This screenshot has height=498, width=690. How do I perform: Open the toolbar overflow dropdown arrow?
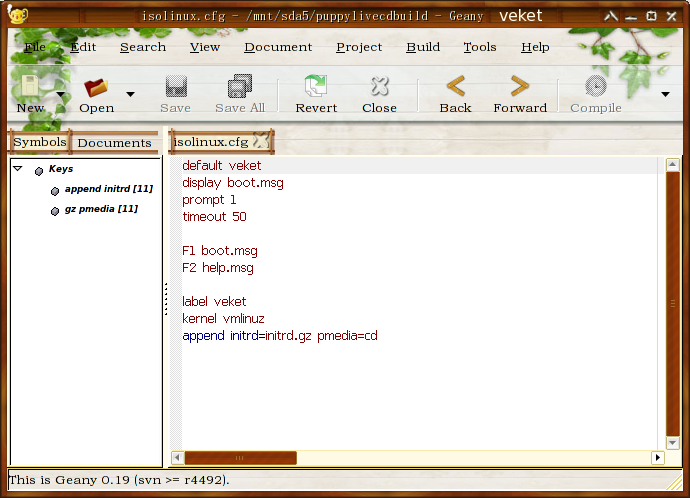(665, 94)
